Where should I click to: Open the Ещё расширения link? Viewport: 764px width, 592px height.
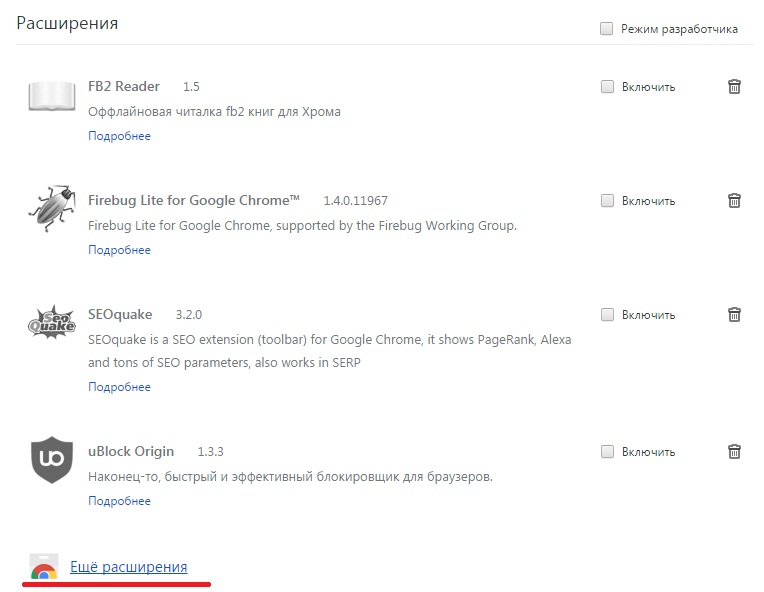pos(128,567)
